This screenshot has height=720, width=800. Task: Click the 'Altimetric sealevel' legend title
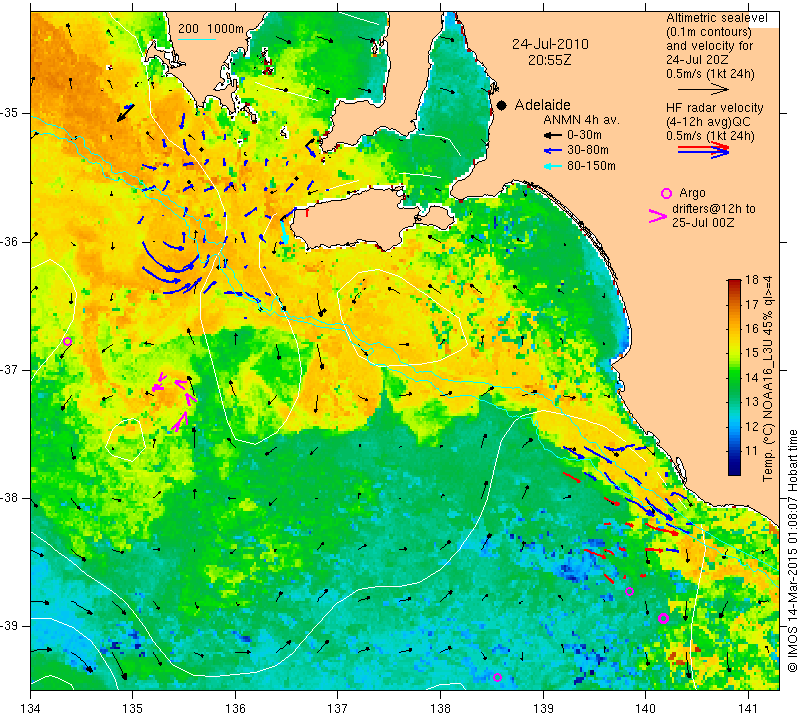pyautogui.click(x=716, y=18)
